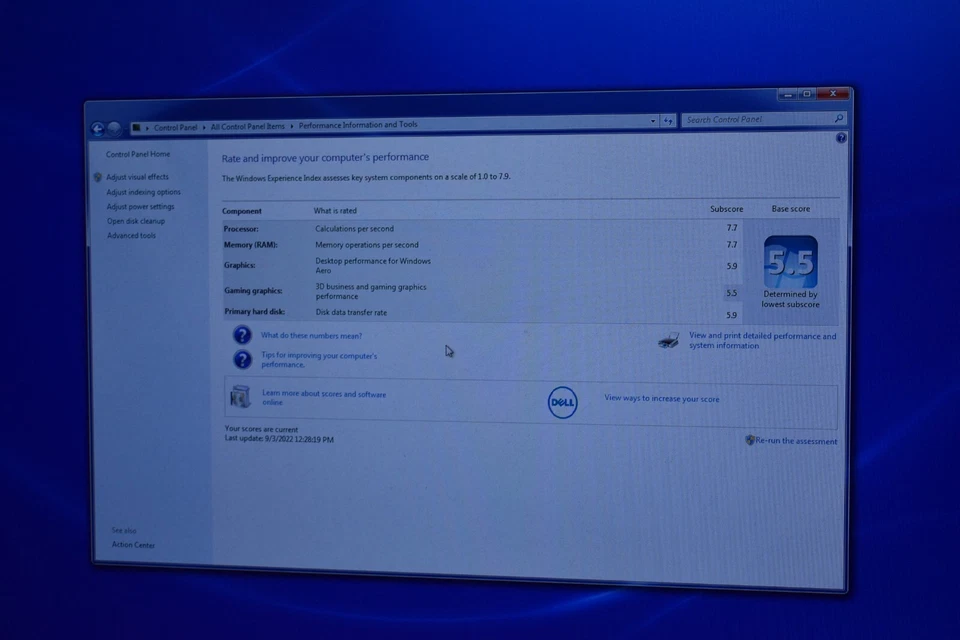The image size is (960, 640).
Task: Open 'Adjust power settings' in the sidebar
Action: tap(140, 207)
